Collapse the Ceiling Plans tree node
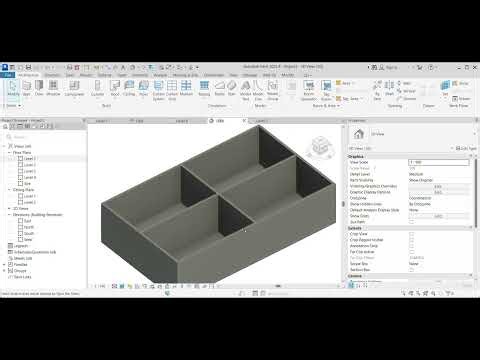 tap(9, 190)
